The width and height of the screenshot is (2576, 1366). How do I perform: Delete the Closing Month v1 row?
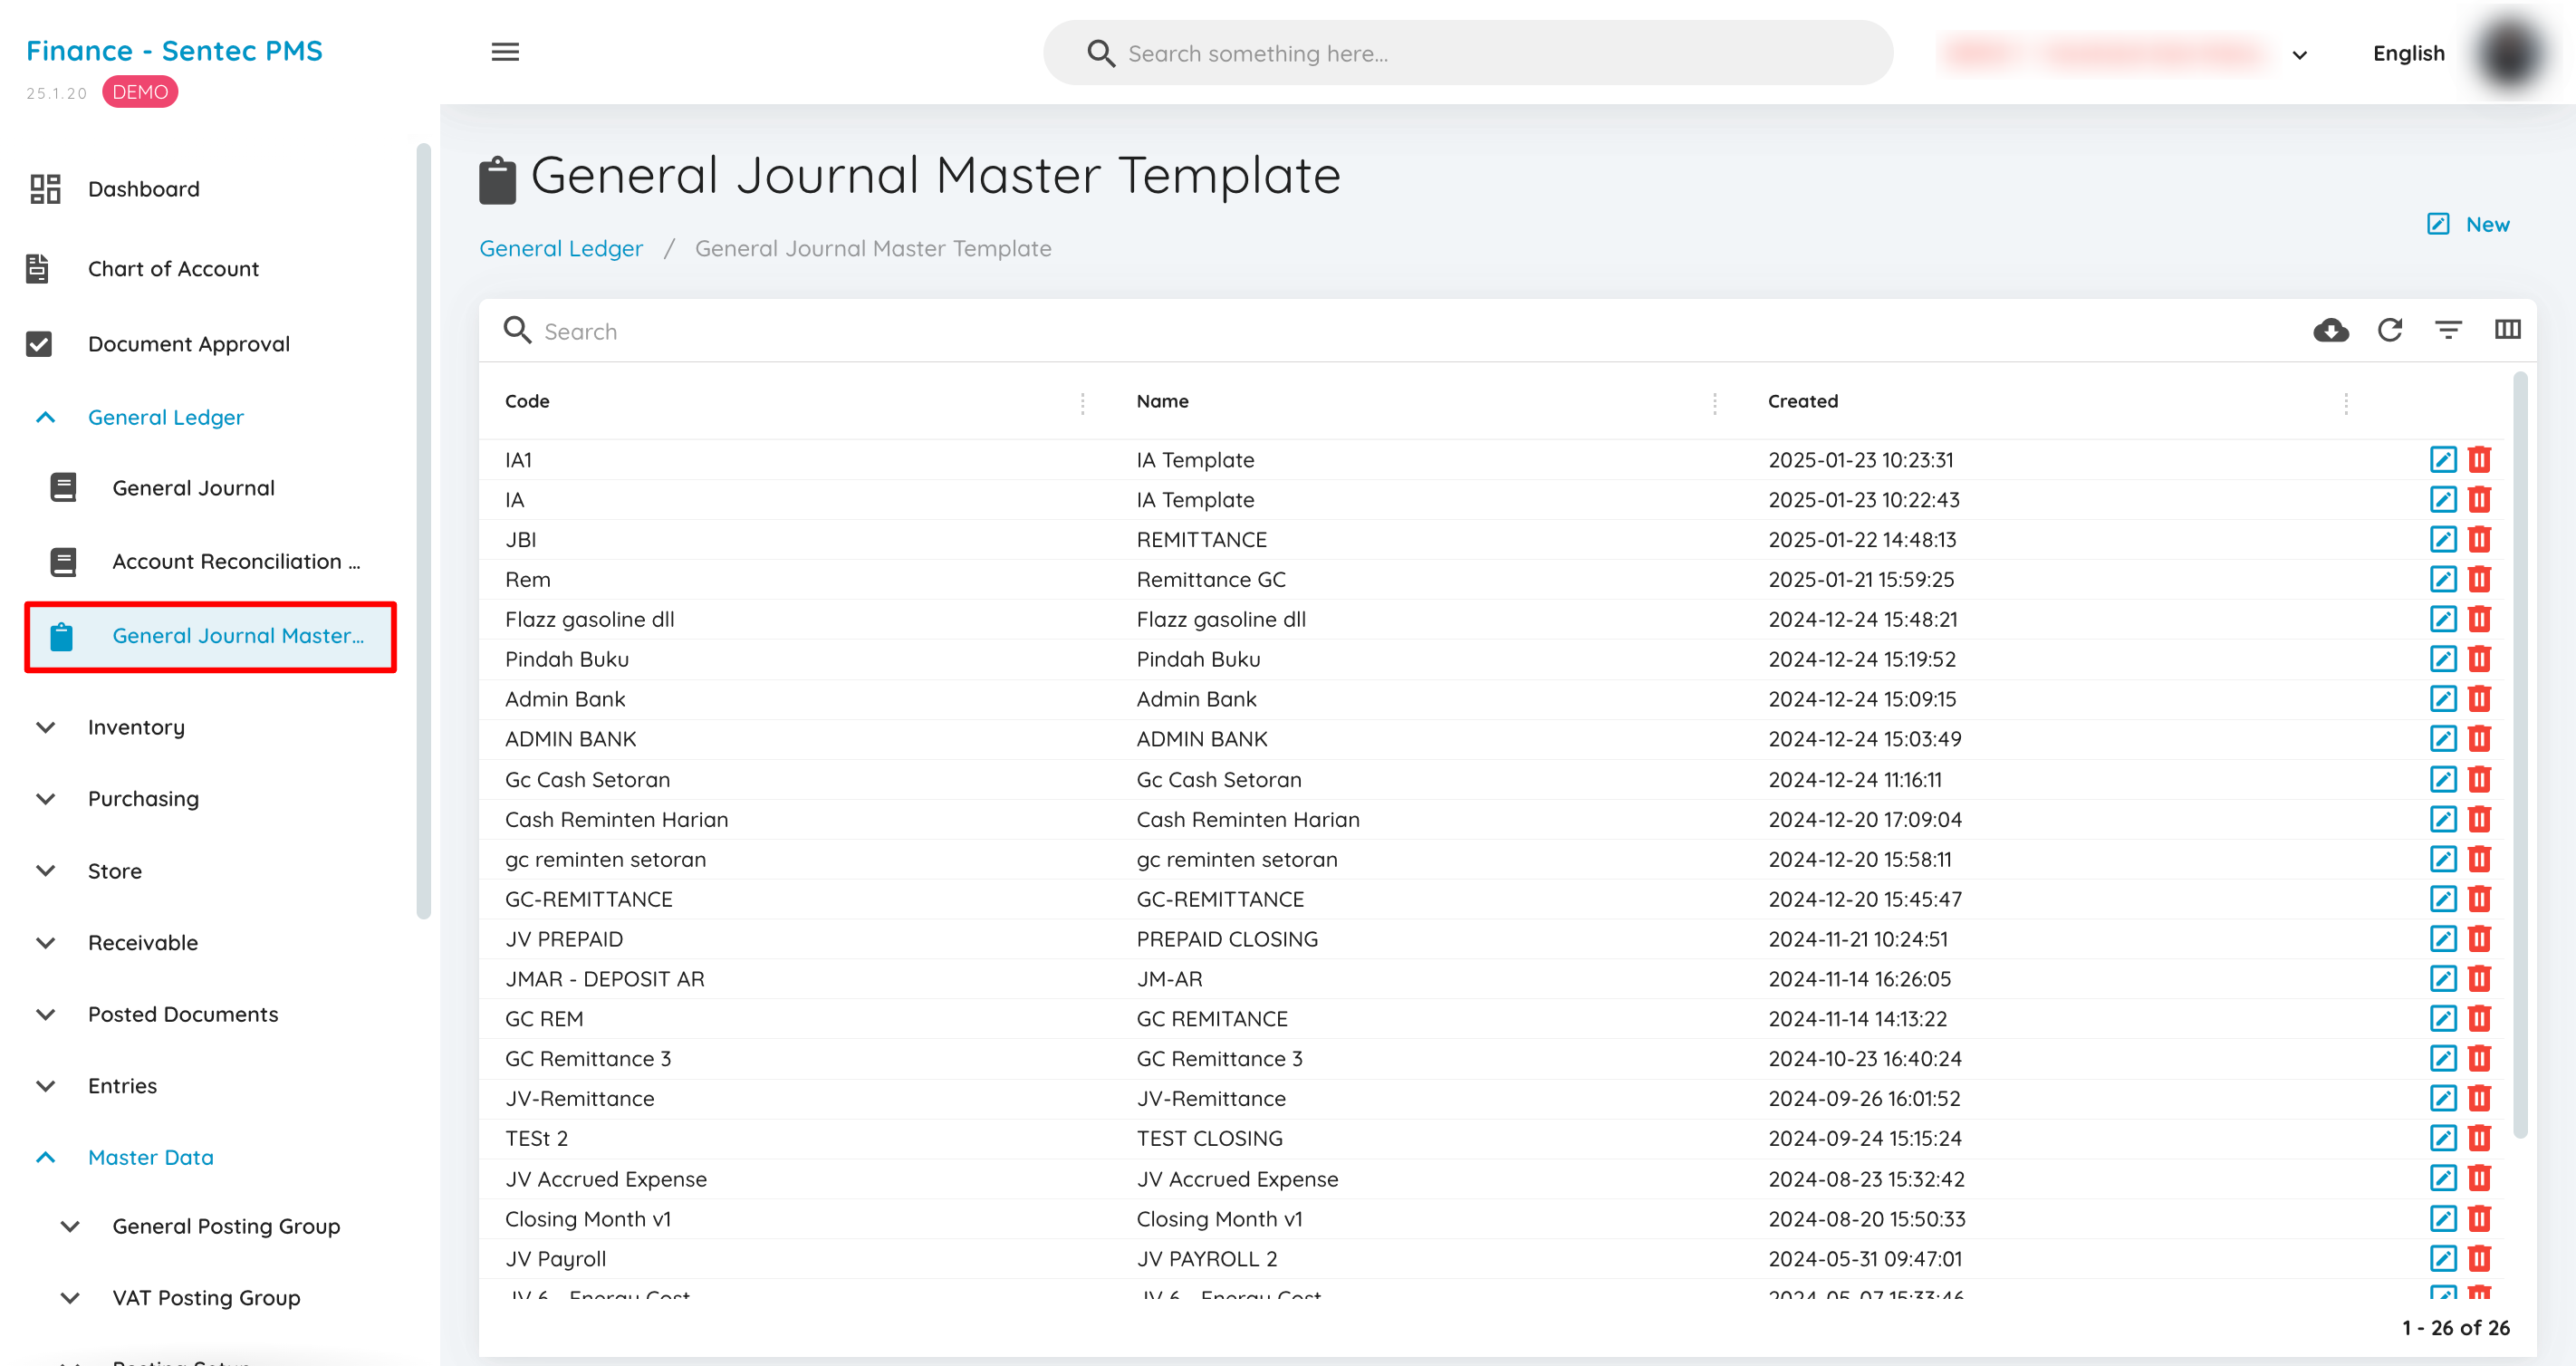[2479, 1218]
